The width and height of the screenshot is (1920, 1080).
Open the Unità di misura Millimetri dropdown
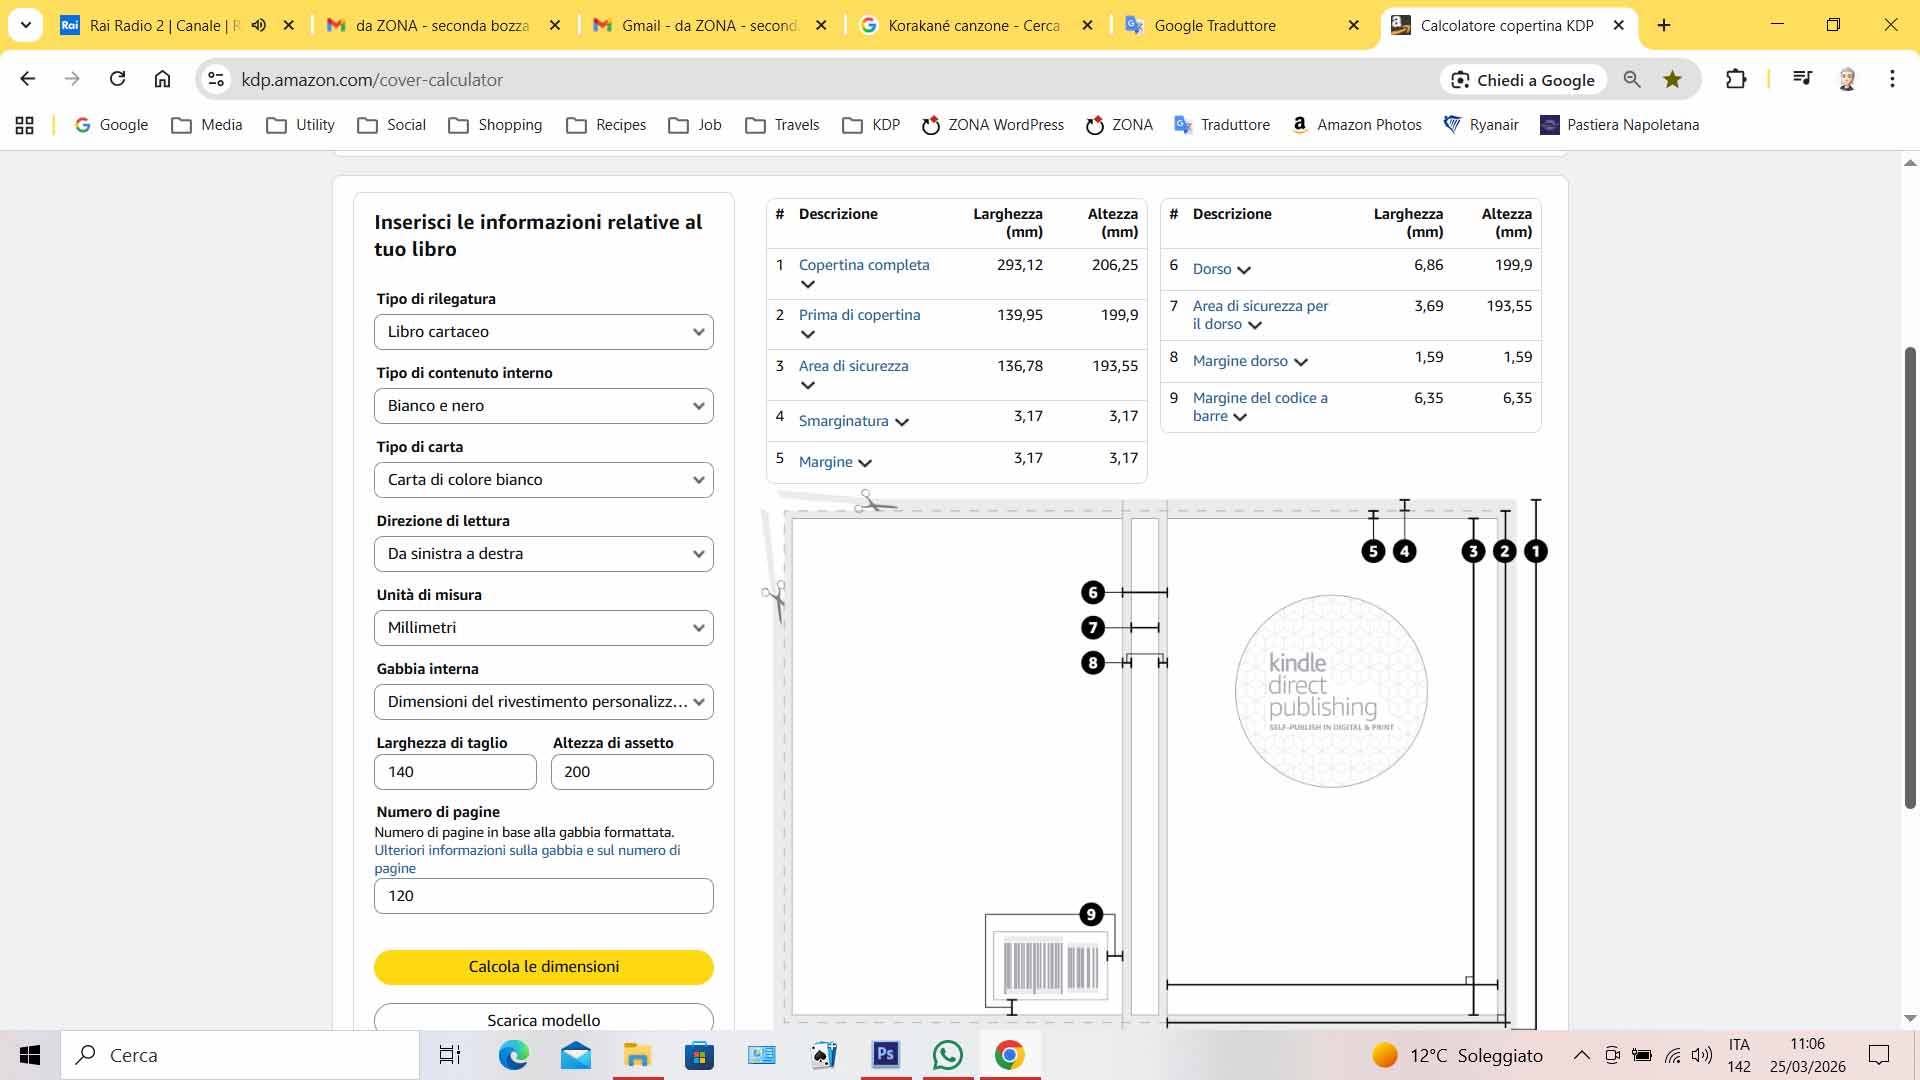tap(543, 628)
